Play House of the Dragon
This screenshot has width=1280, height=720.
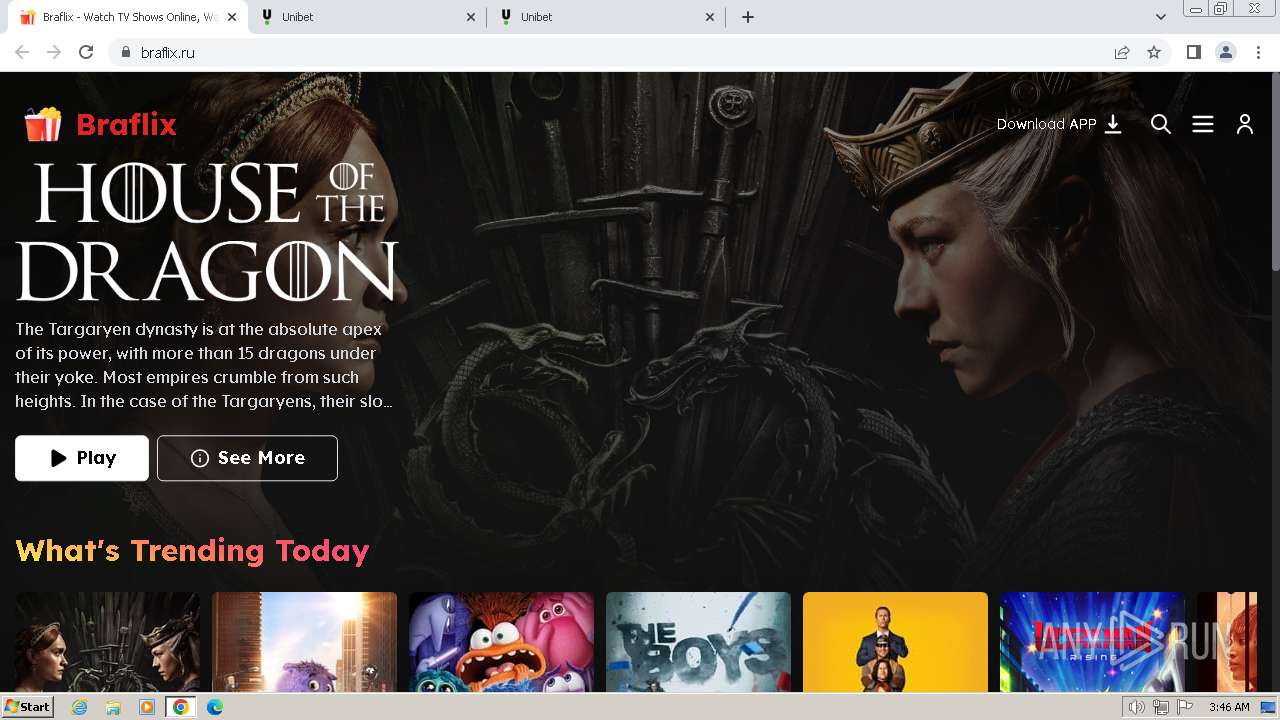(x=82, y=458)
